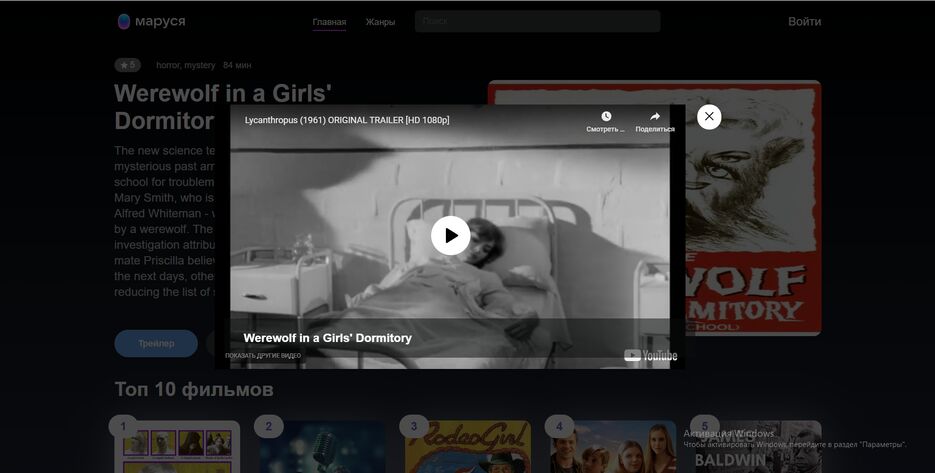Open video title Lycanthropus (1961) ORIGINAL TRAILER
The image size is (935, 473).
(346, 120)
